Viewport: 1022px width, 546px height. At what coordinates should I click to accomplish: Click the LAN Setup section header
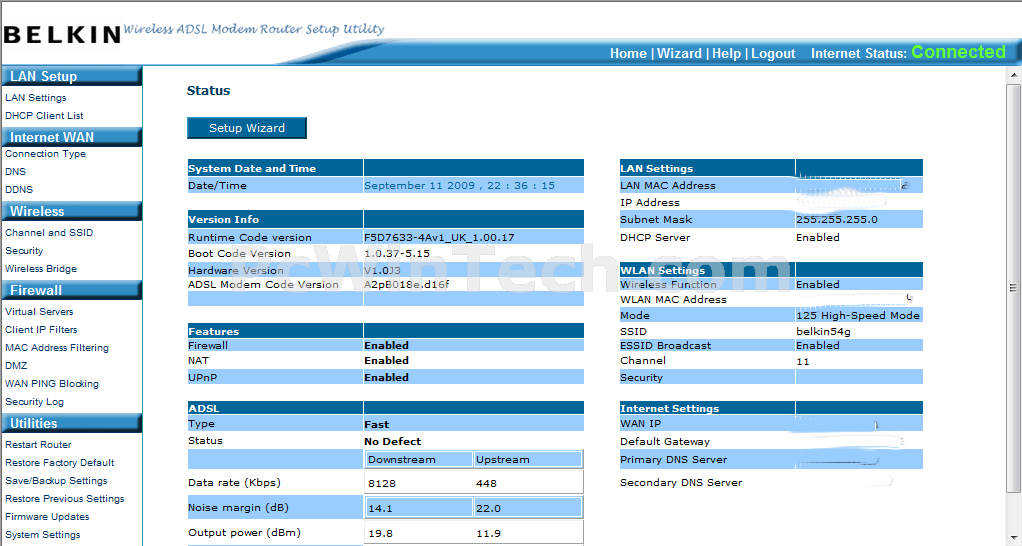click(x=72, y=76)
